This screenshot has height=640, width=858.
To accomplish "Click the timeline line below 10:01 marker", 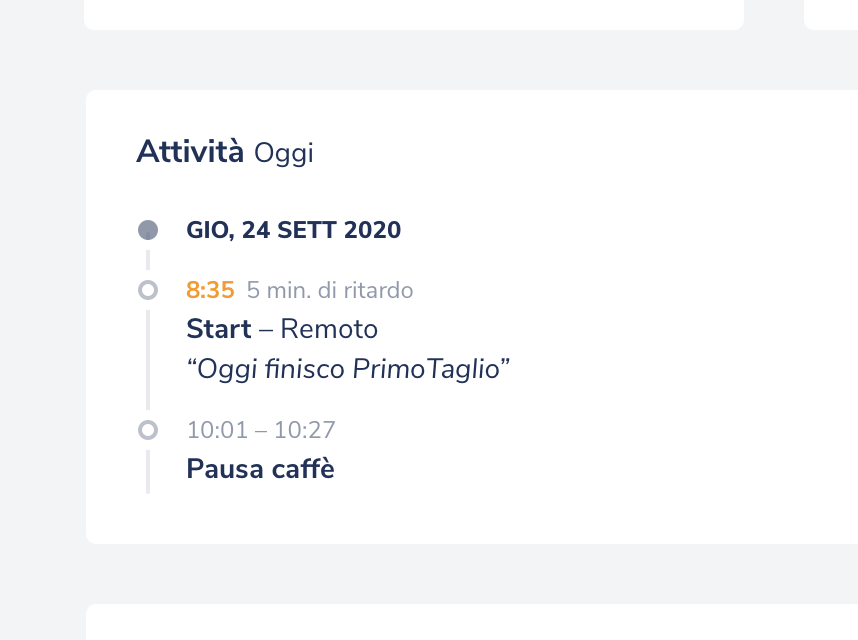I will pyautogui.click(x=148, y=472).
